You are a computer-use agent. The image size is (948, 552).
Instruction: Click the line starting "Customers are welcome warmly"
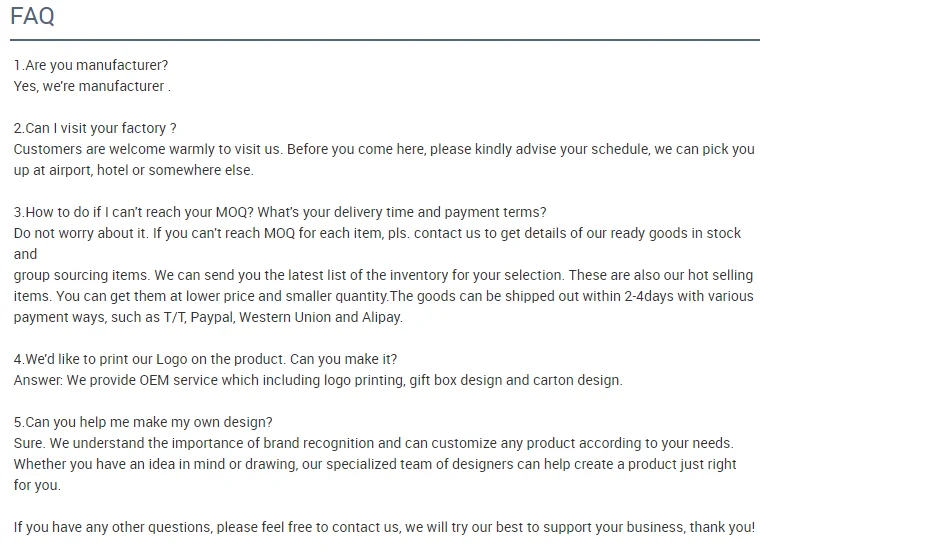coord(384,149)
